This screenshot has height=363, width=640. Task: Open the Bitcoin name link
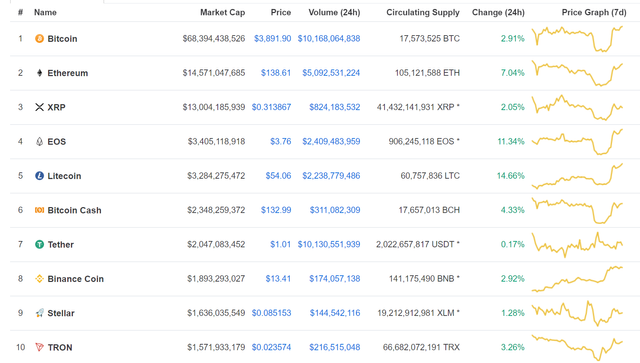click(x=62, y=39)
